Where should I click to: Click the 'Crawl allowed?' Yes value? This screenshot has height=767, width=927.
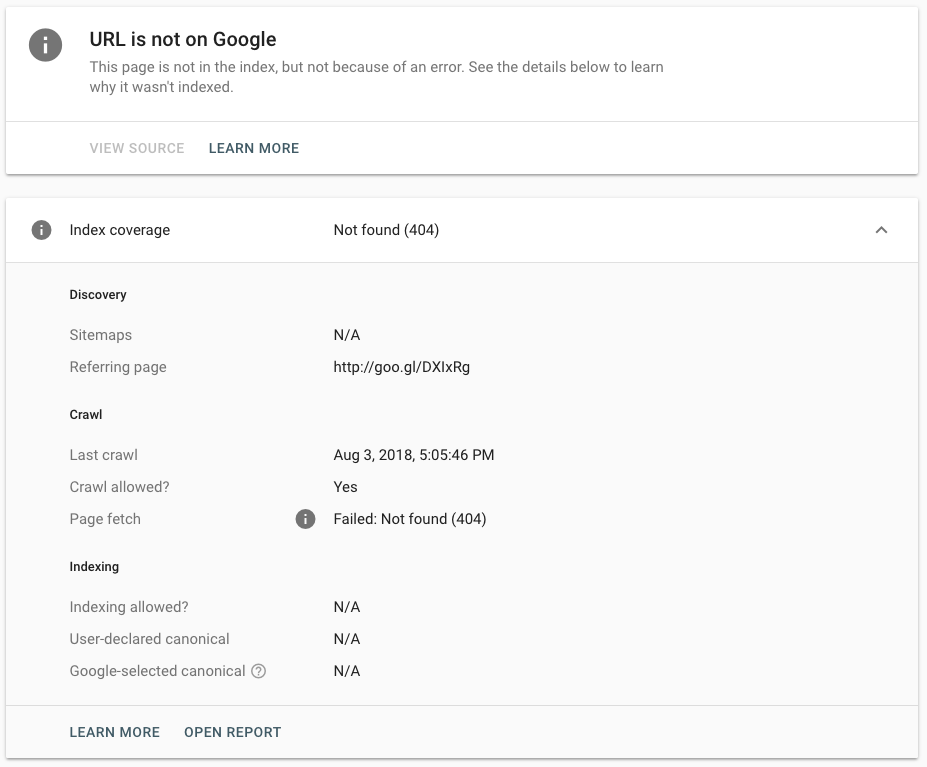point(345,487)
